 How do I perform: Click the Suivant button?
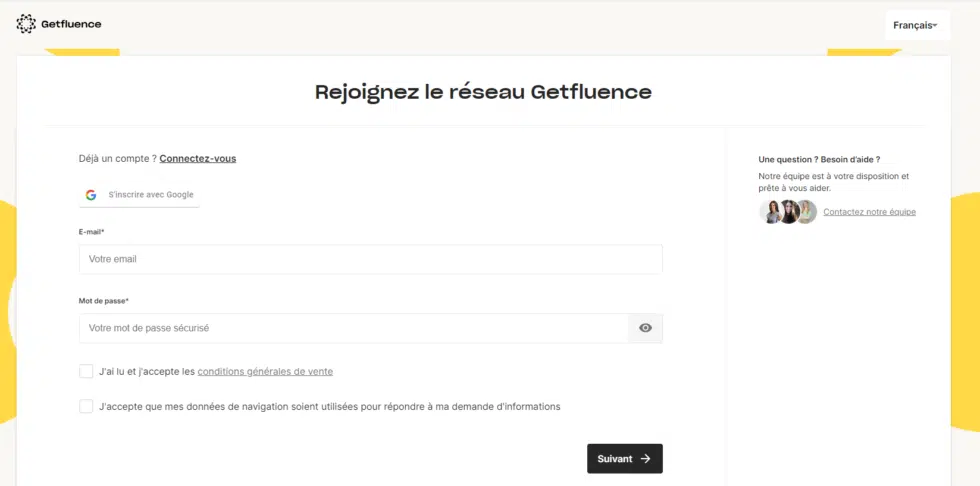624,459
